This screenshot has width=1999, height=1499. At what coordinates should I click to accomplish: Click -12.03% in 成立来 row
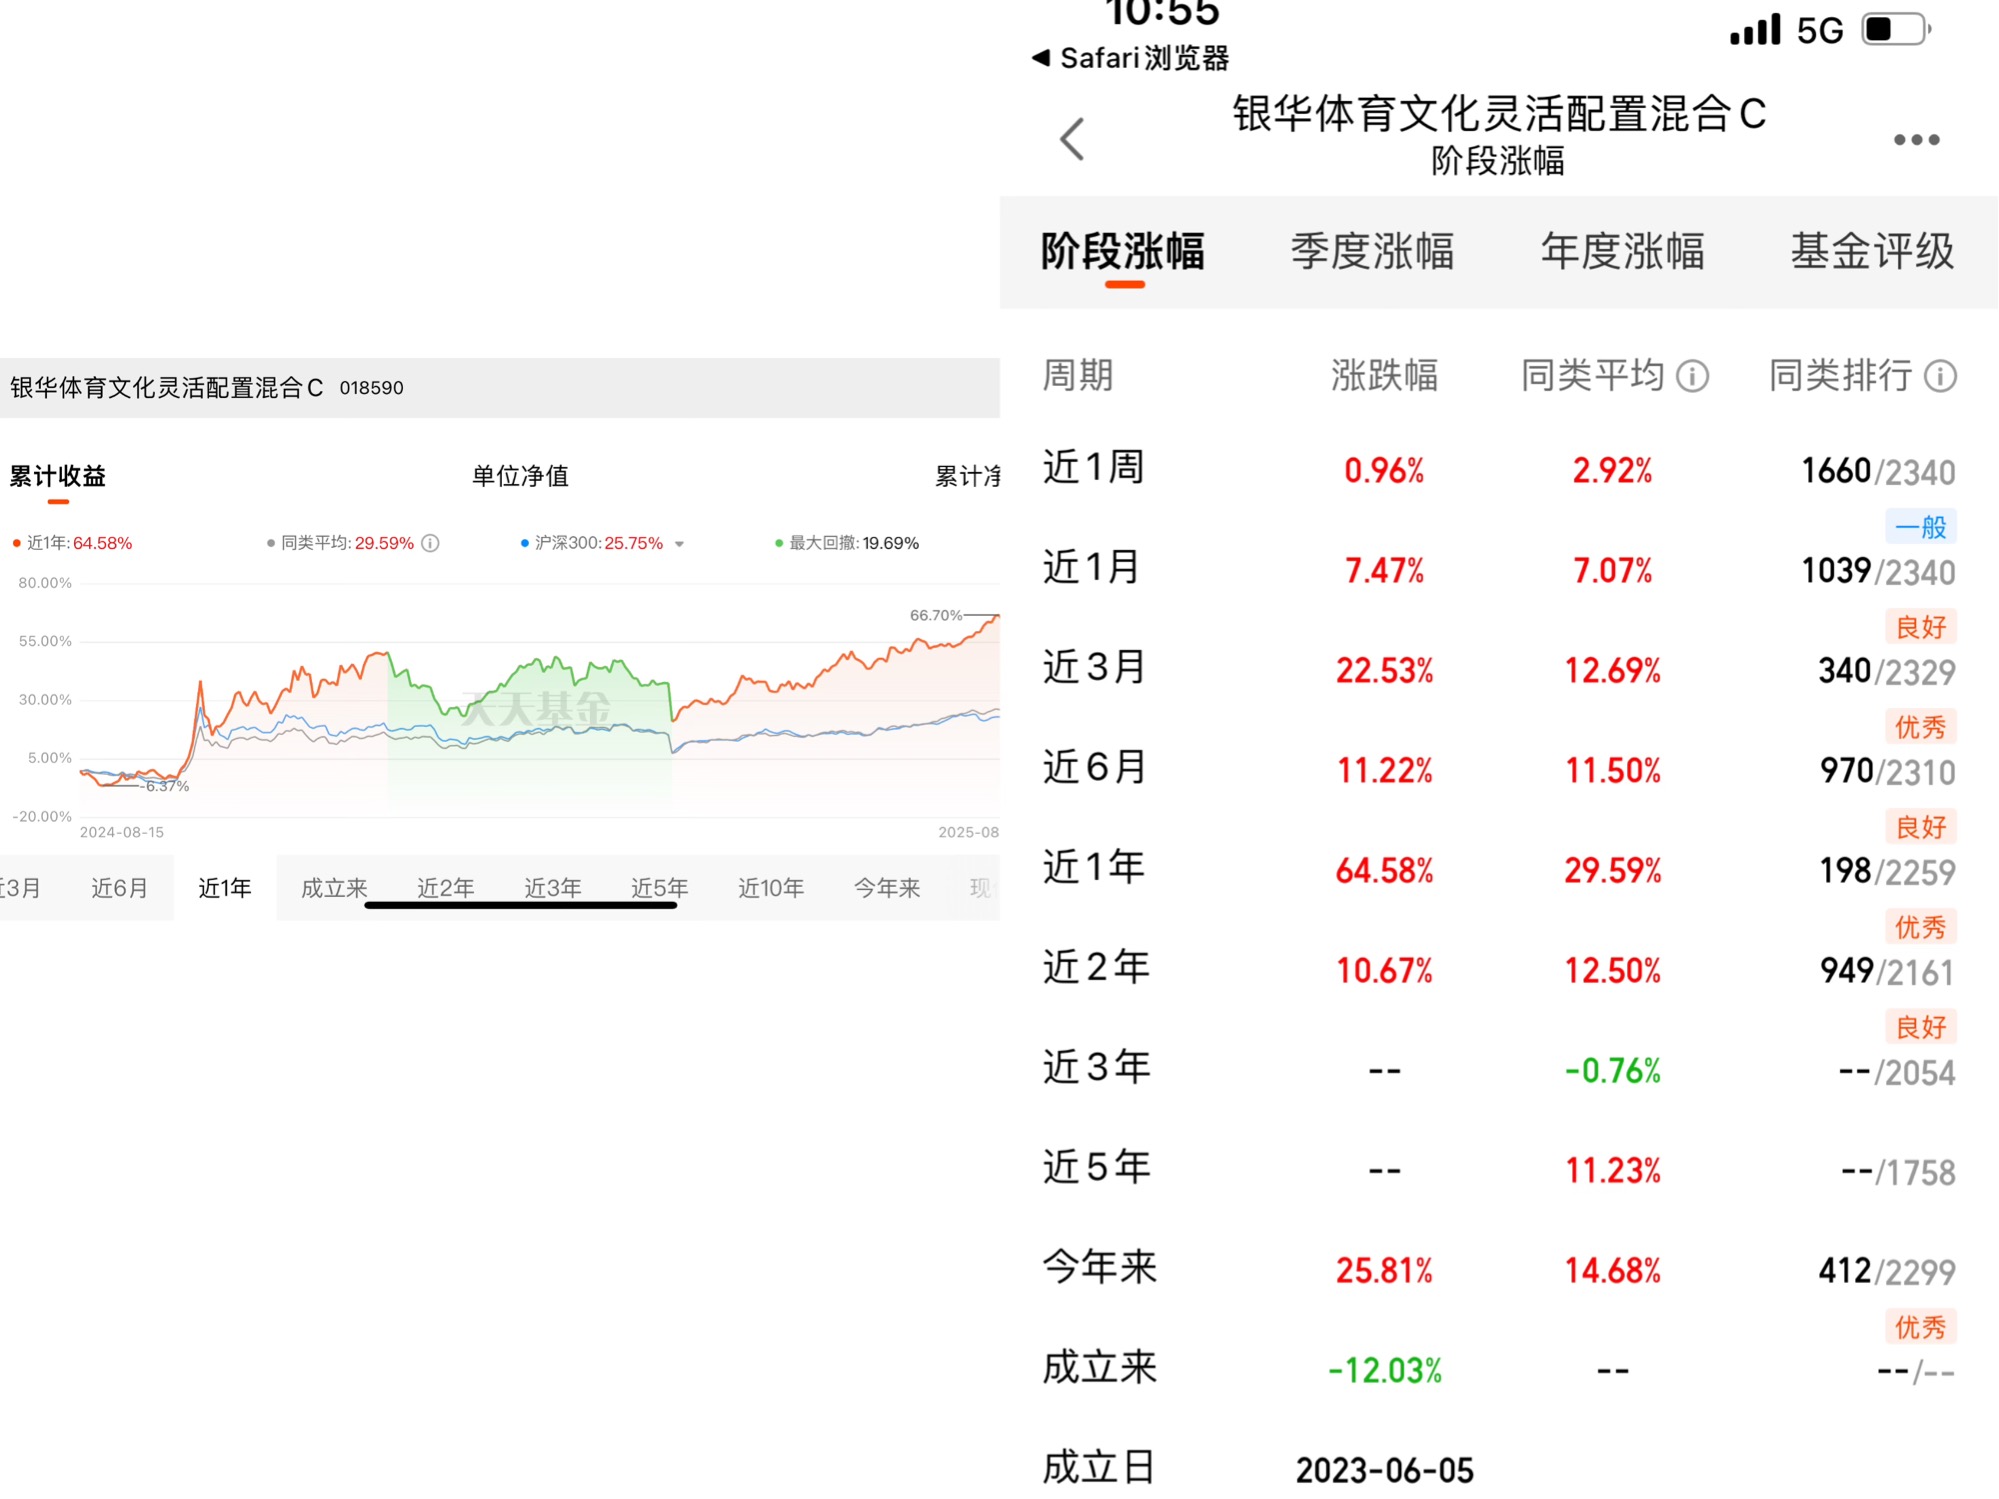coord(1385,1370)
